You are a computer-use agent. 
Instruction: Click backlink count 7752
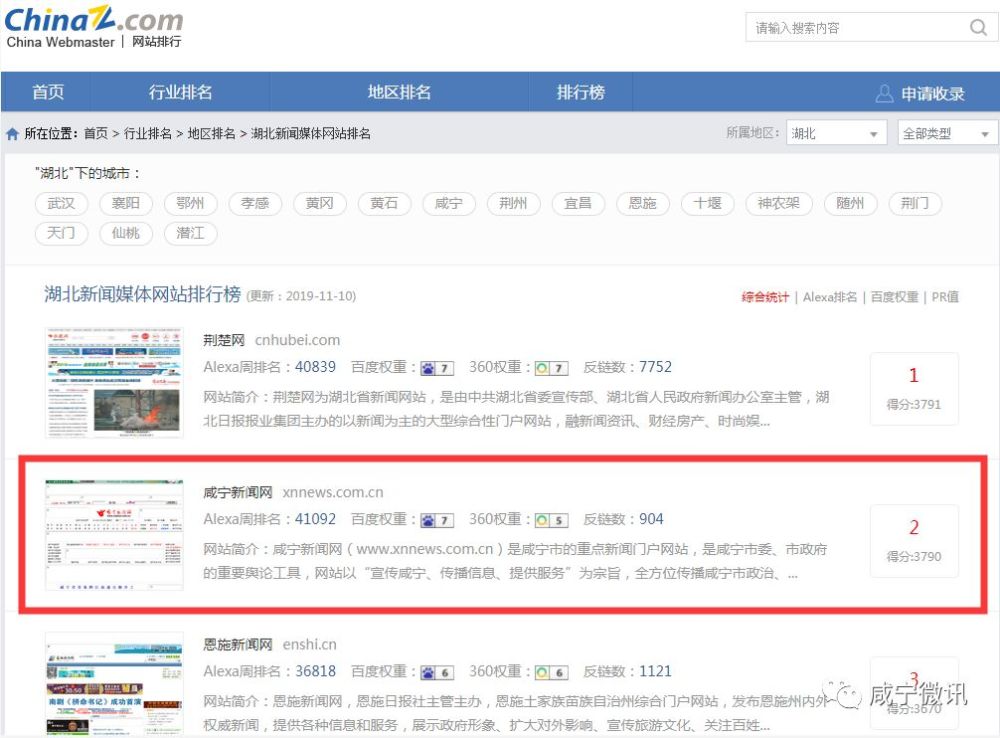(656, 367)
